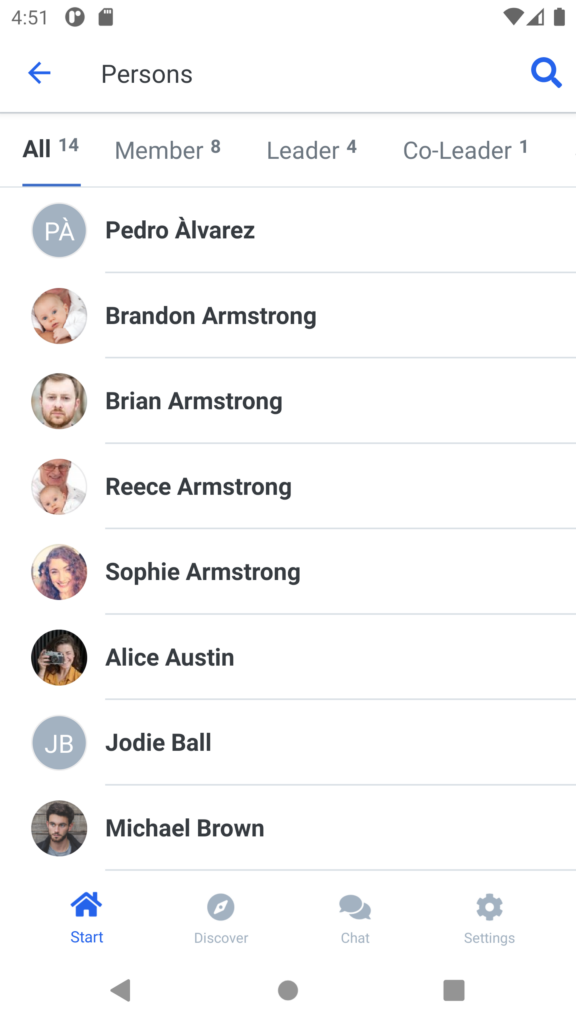Open Brandon Armstrong's profile photo
Viewport: 576px width, 1024px height.
59,316
